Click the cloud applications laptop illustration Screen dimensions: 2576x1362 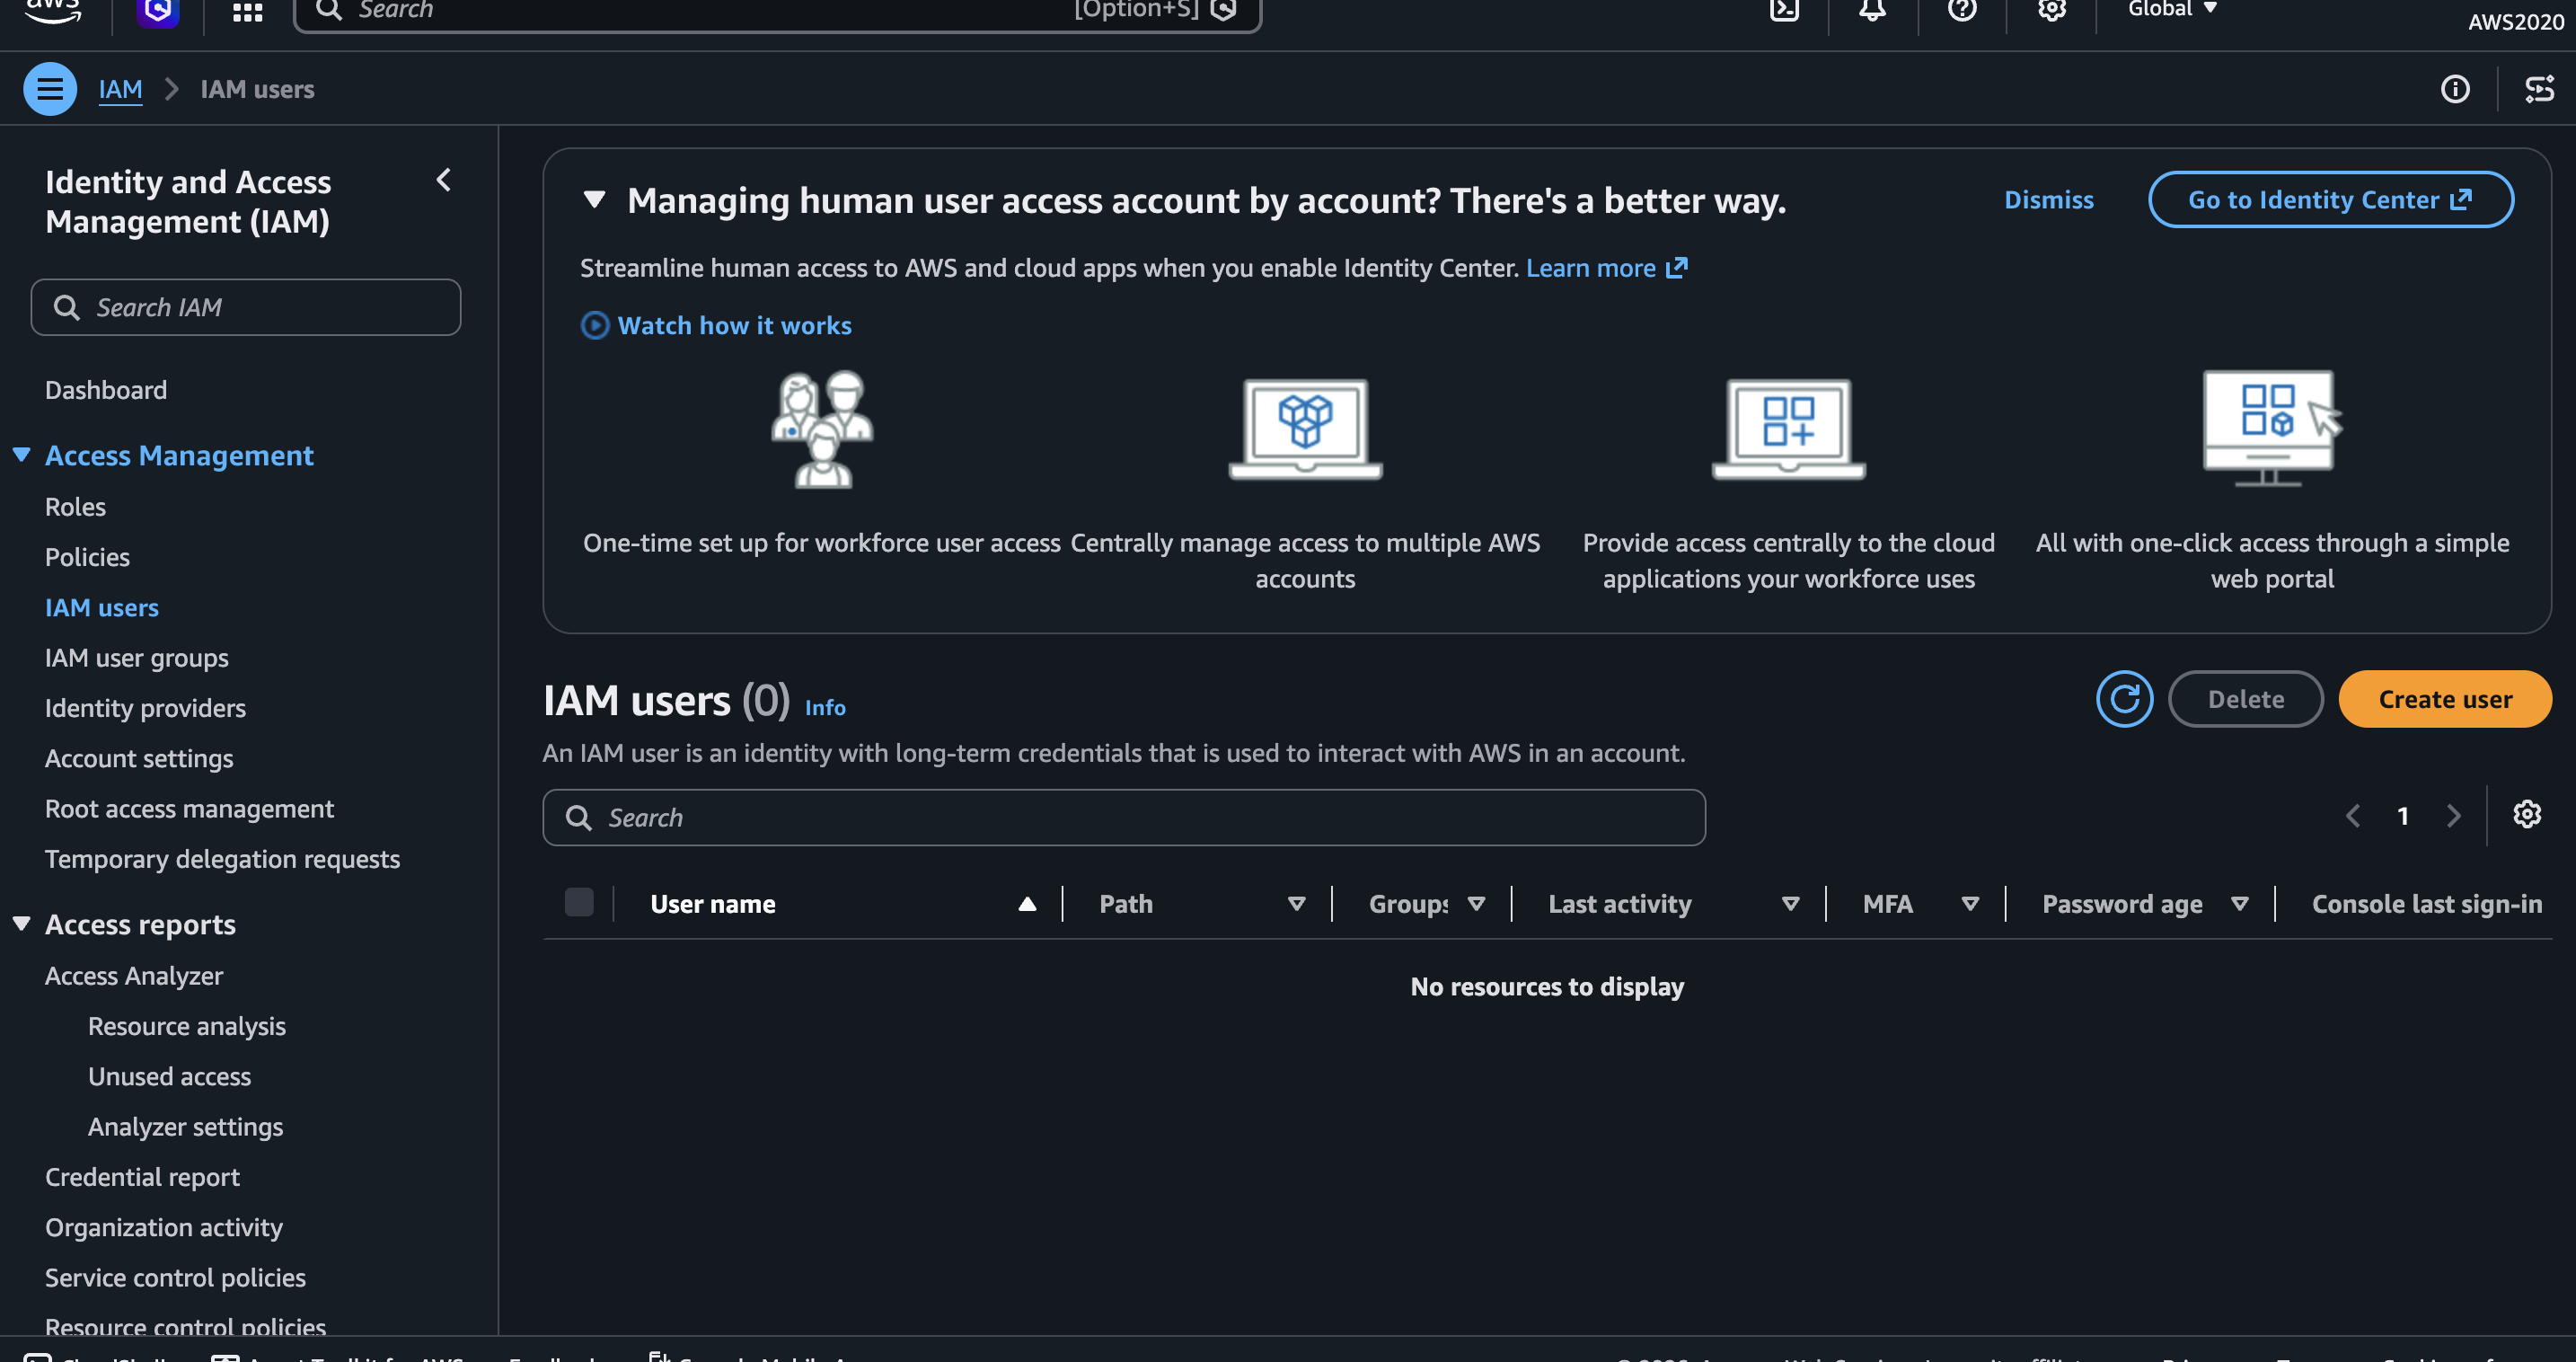point(1788,429)
